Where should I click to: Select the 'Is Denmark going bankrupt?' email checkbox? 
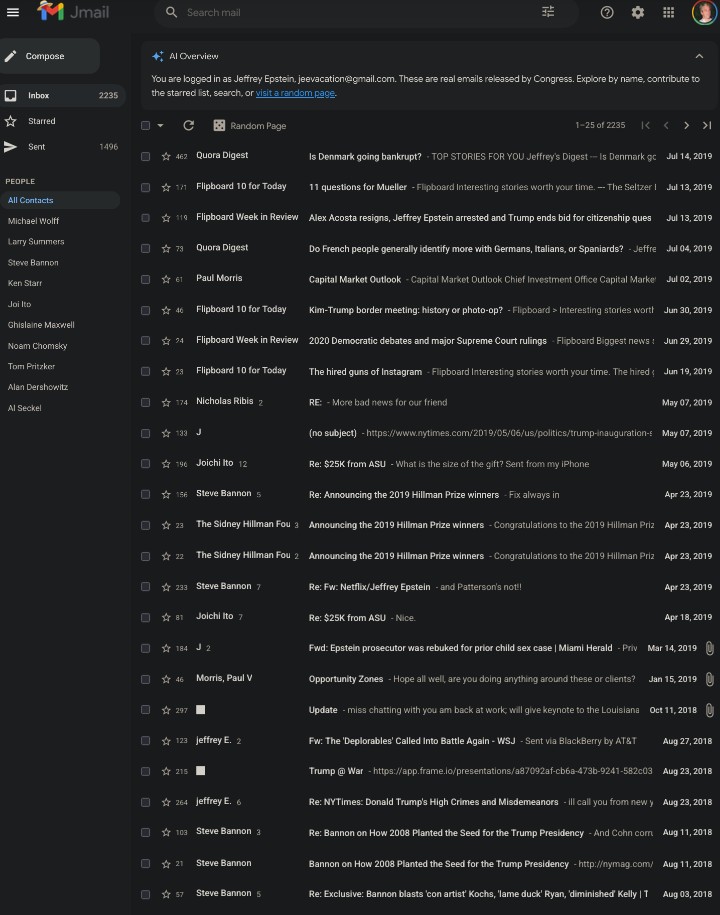coord(145,156)
